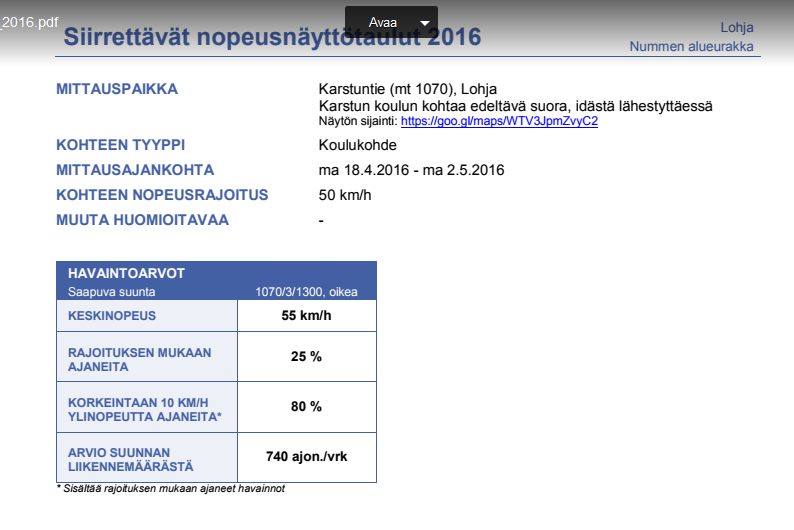
Task: Click the KESKINOPEUS table row label
Action: (x=111, y=316)
